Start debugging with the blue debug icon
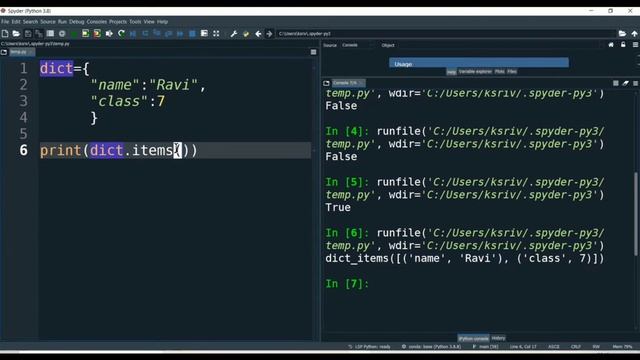This screenshot has height=360, width=640. click(133, 33)
